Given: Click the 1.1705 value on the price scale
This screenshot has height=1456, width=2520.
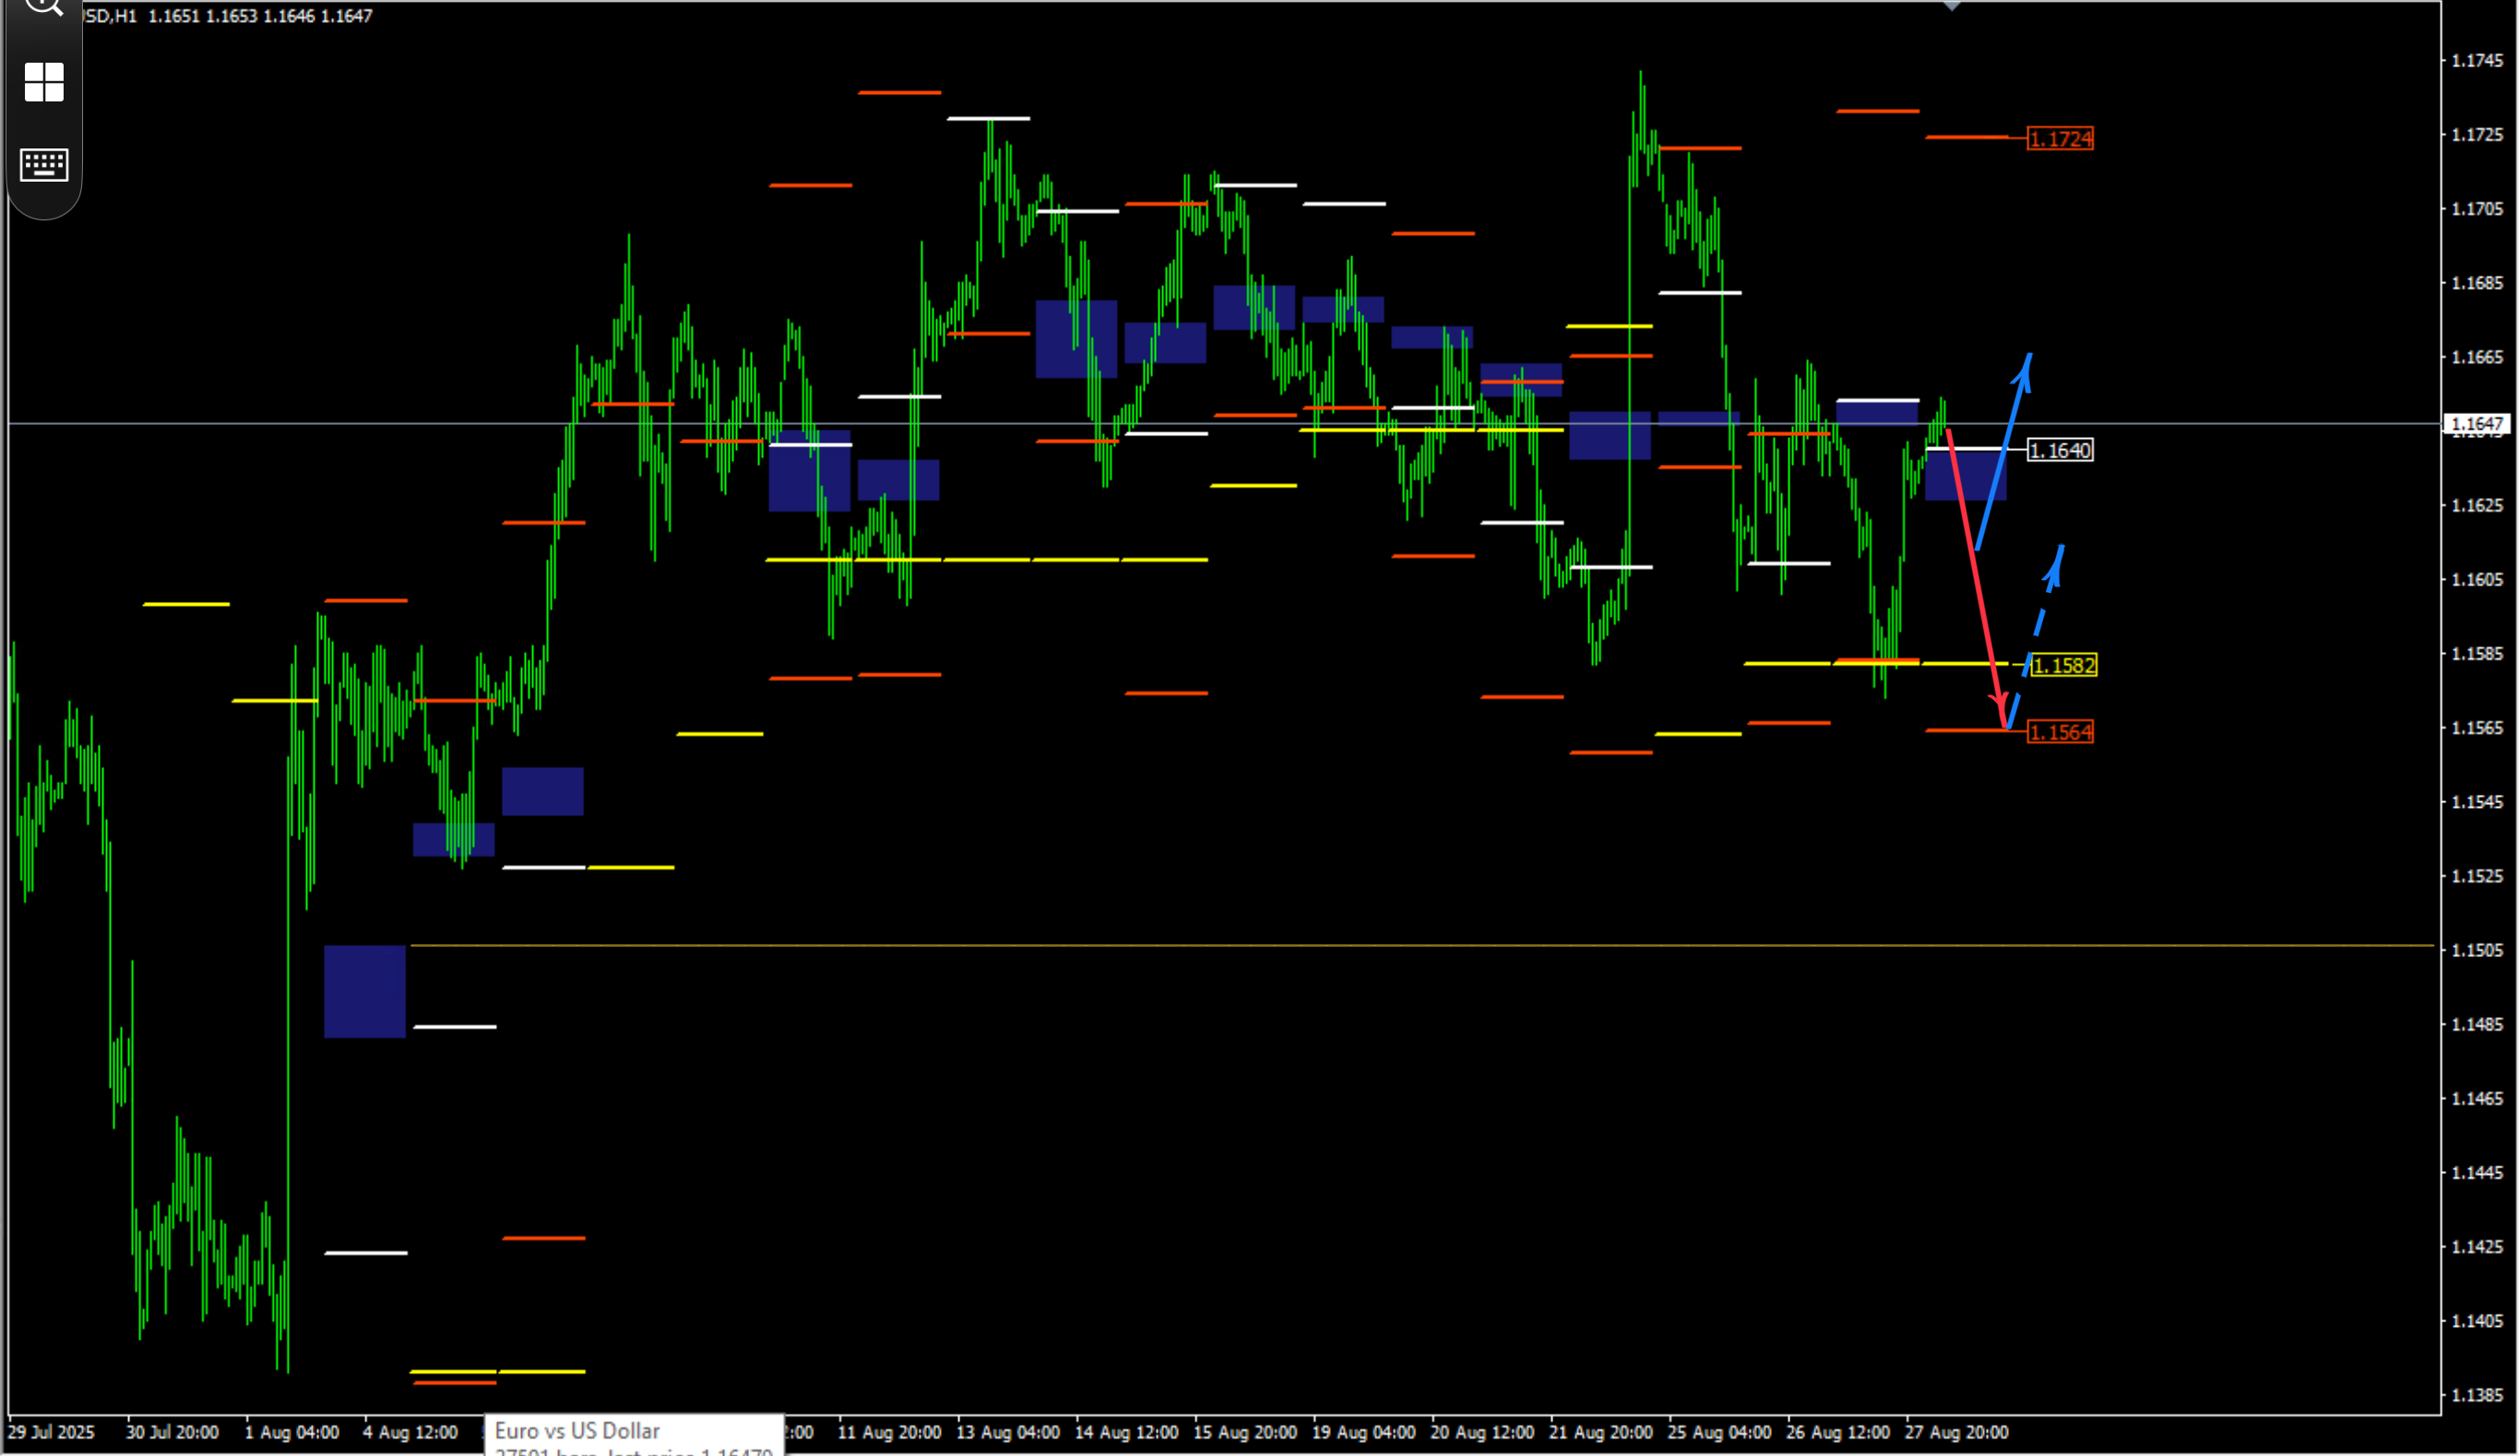Looking at the screenshot, I should tap(2477, 209).
